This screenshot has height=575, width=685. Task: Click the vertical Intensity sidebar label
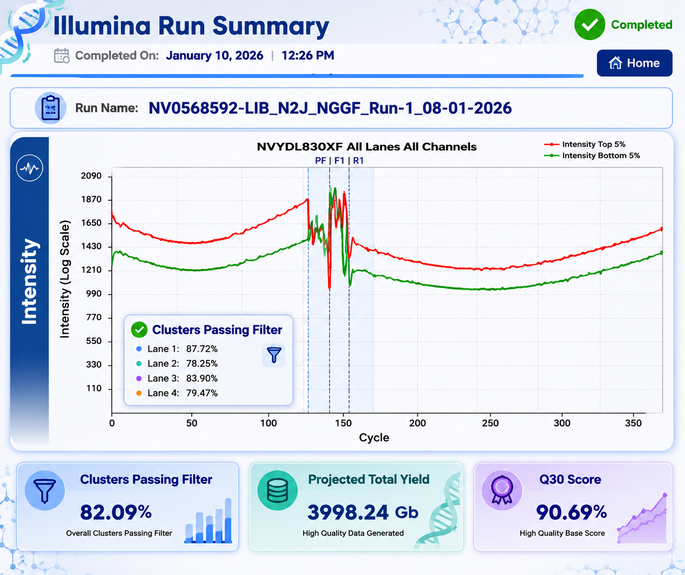click(x=29, y=282)
